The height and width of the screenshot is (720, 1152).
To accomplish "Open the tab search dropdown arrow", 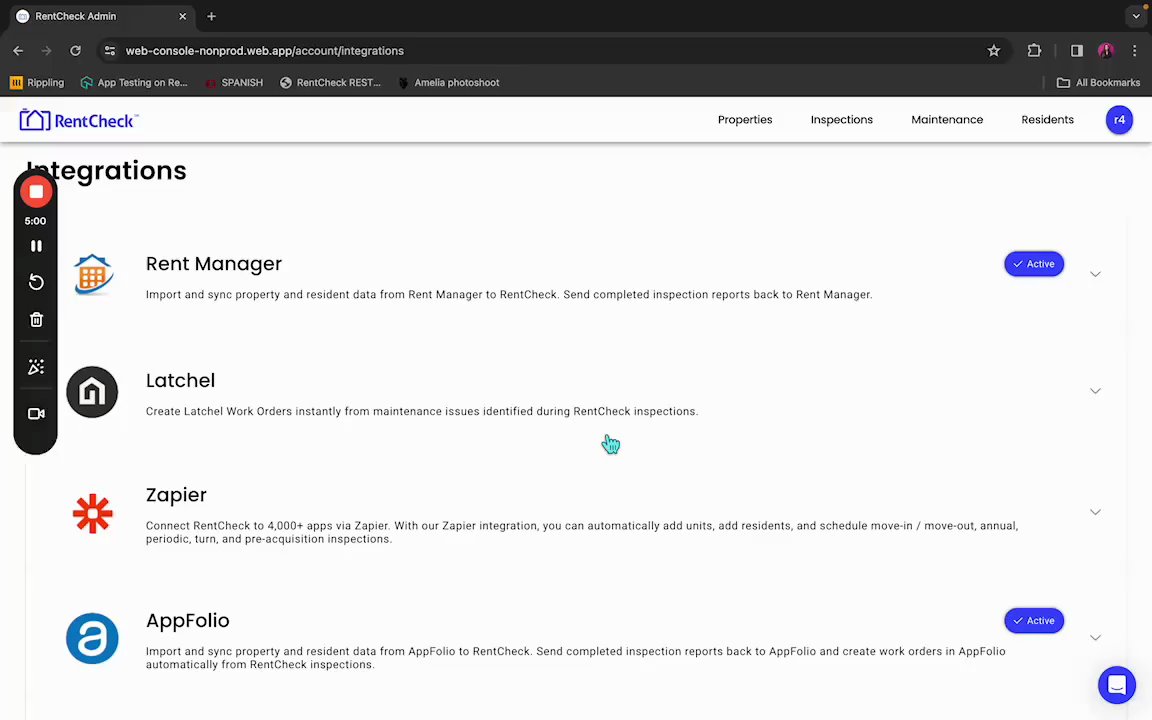I will coord(1136,16).
